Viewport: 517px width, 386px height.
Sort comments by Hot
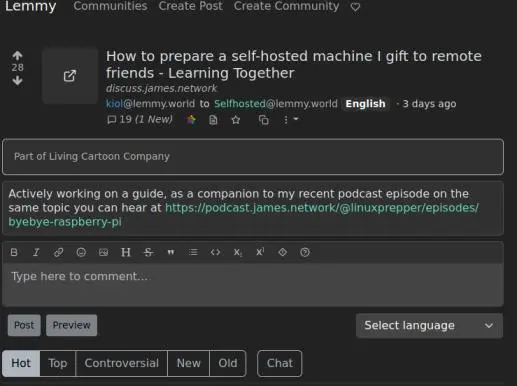(21, 363)
